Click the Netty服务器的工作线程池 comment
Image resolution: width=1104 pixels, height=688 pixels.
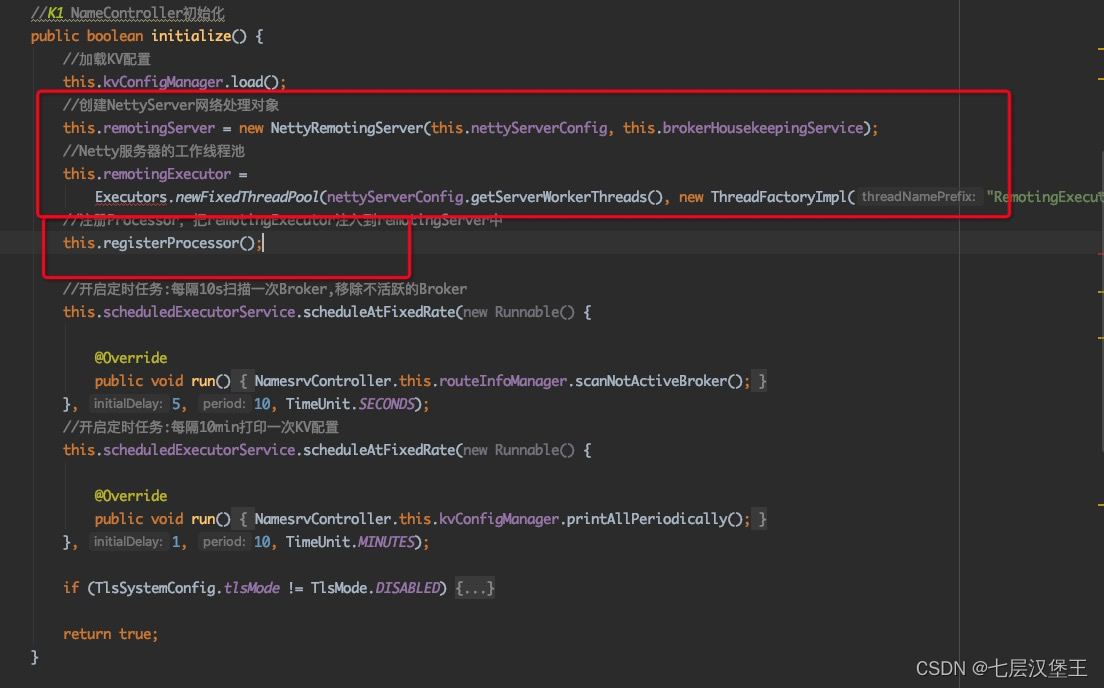153,151
